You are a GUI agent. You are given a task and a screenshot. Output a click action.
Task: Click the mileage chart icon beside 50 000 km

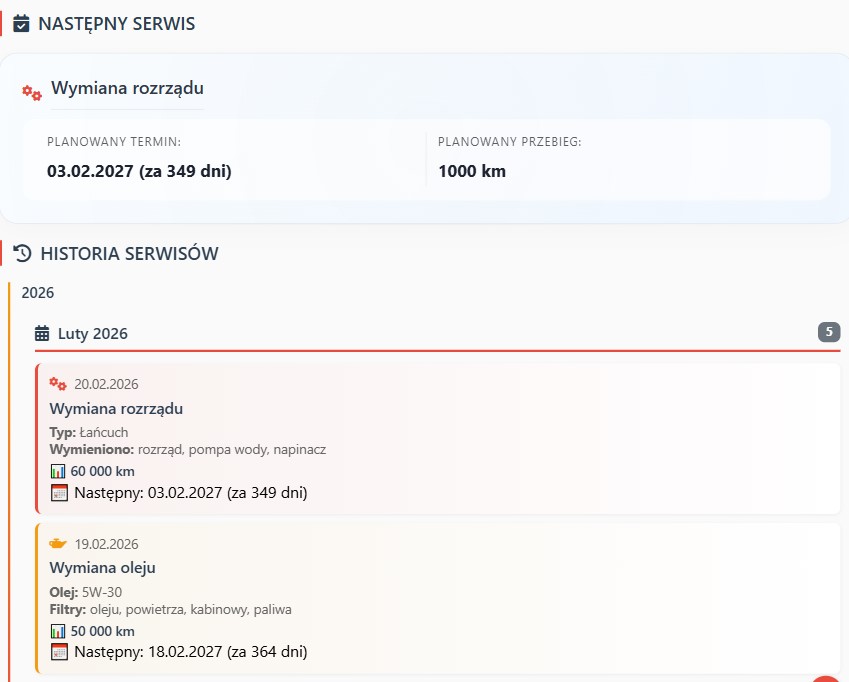pyautogui.click(x=58, y=631)
